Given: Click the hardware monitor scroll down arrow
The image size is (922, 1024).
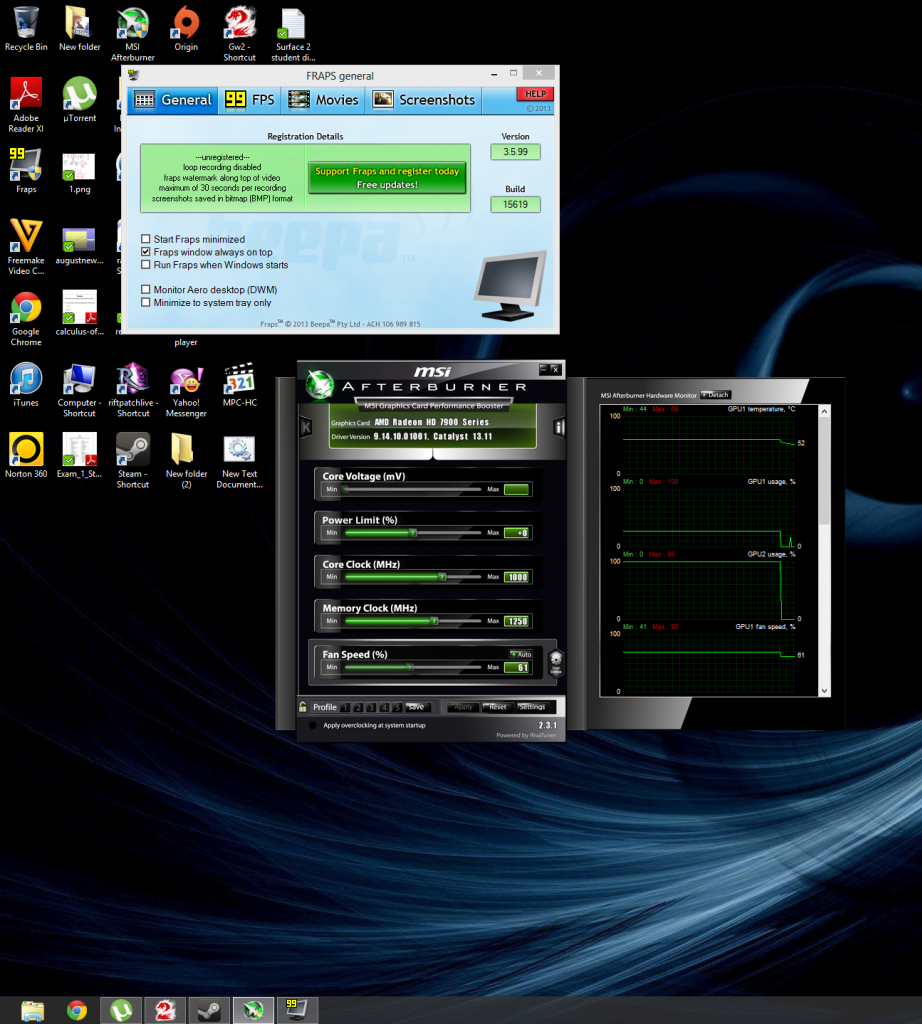Looking at the screenshot, I should tap(825, 690).
